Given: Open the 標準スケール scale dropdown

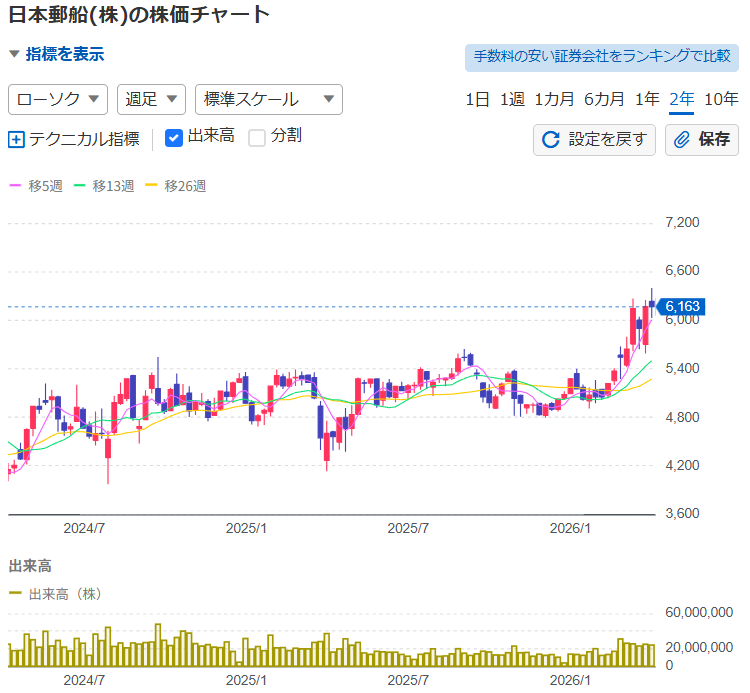Looking at the screenshot, I should point(268,99).
